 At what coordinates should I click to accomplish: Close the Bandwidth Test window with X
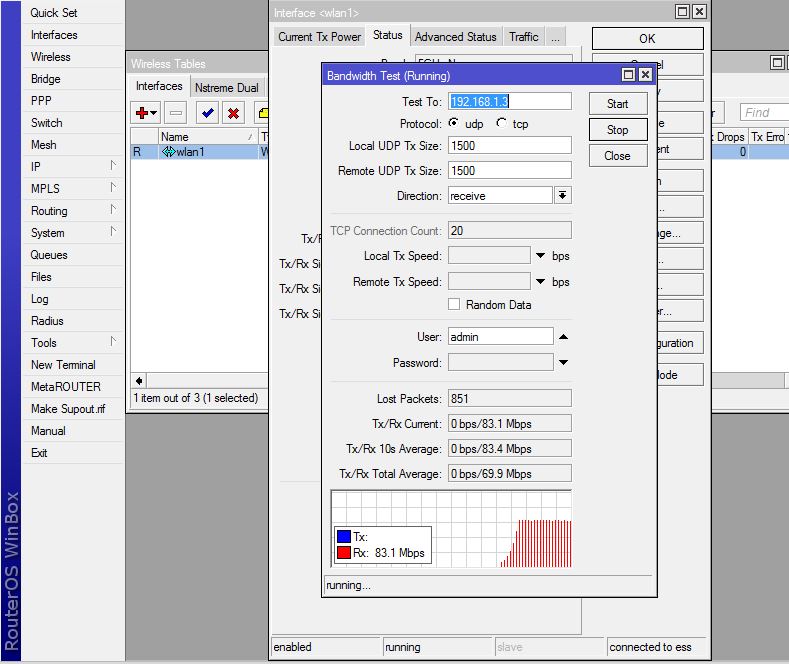click(645, 75)
